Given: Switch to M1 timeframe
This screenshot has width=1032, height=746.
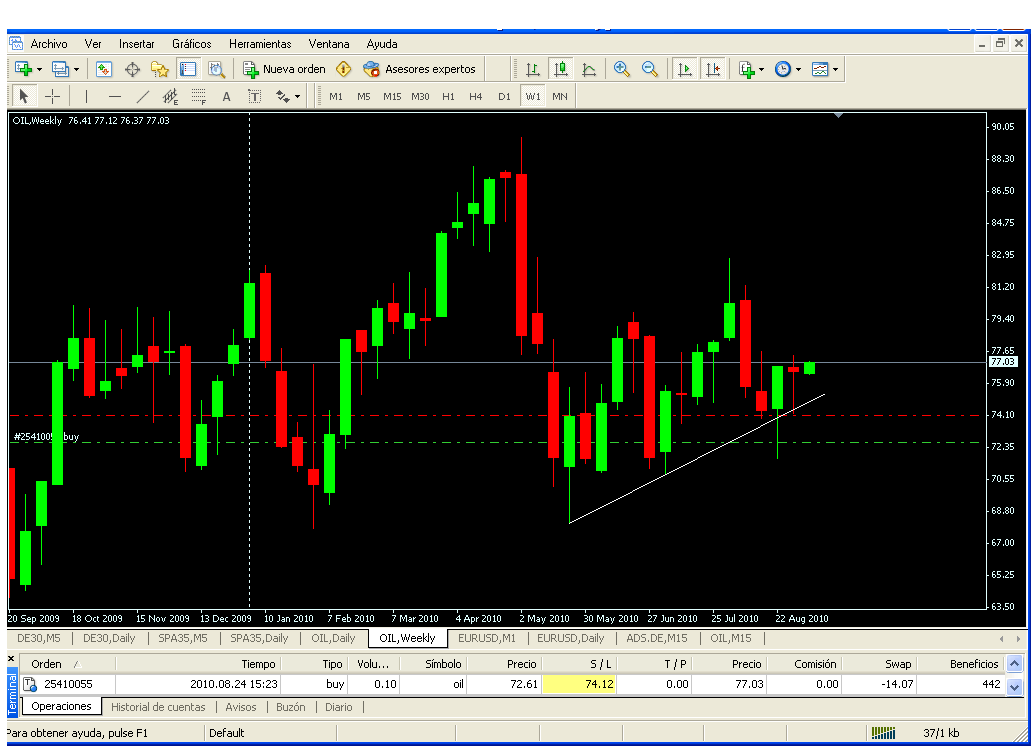Looking at the screenshot, I should [x=336, y=96].
